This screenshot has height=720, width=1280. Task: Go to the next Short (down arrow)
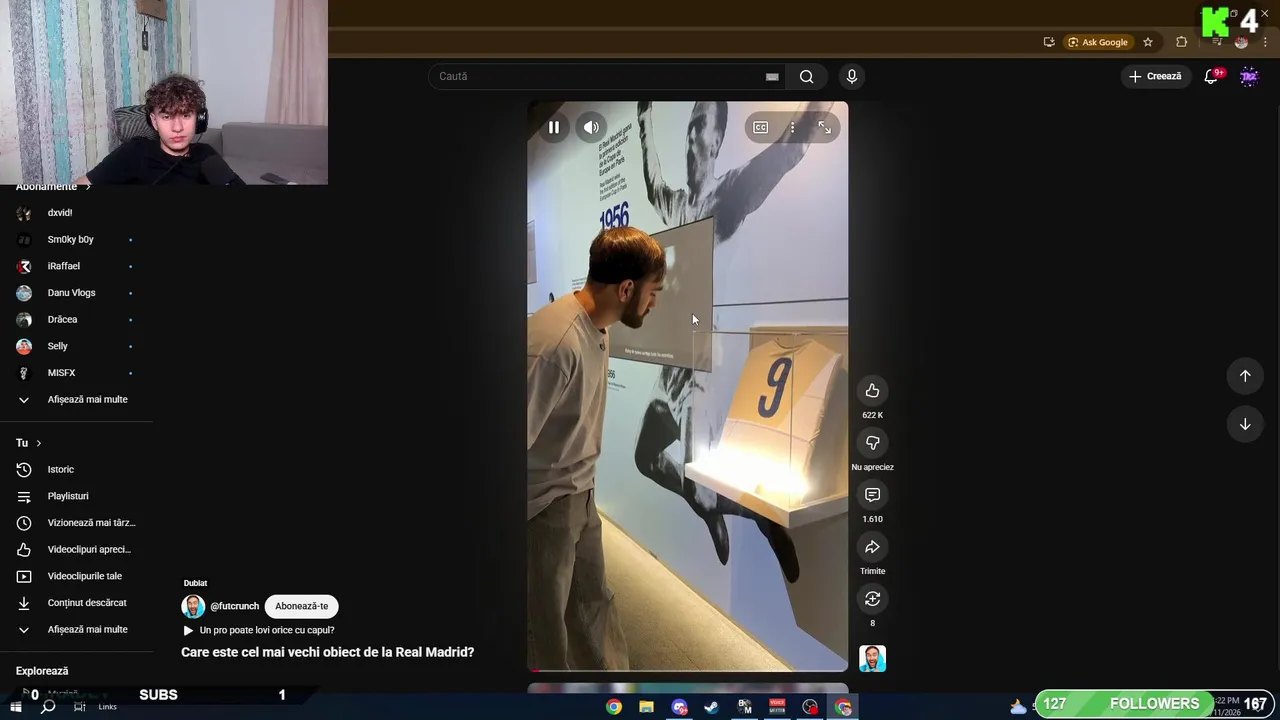point(1245,424)
